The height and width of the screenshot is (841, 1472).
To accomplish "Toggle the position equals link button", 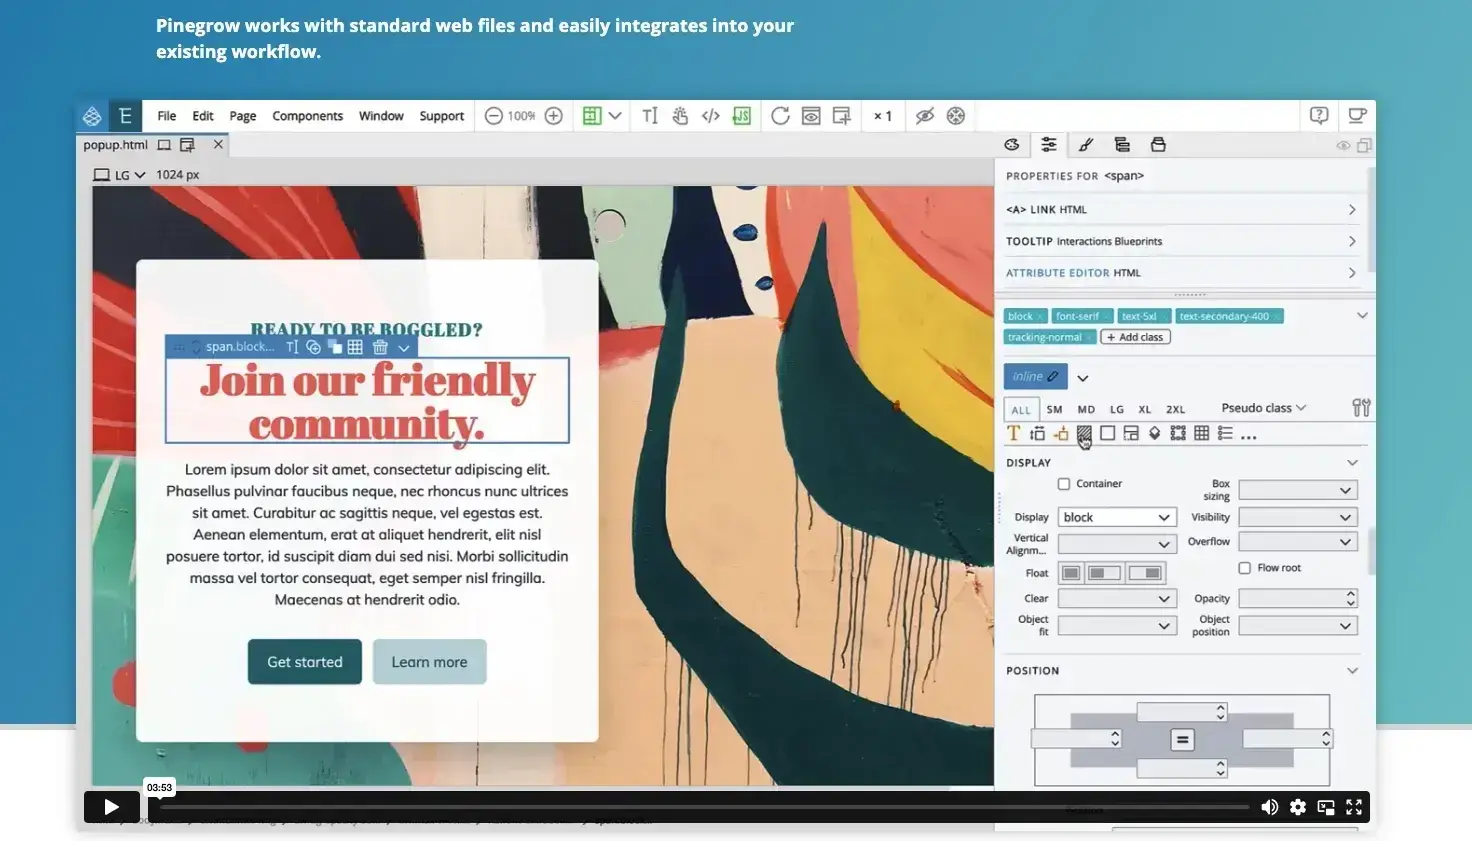I will (x=1182, y=740).
